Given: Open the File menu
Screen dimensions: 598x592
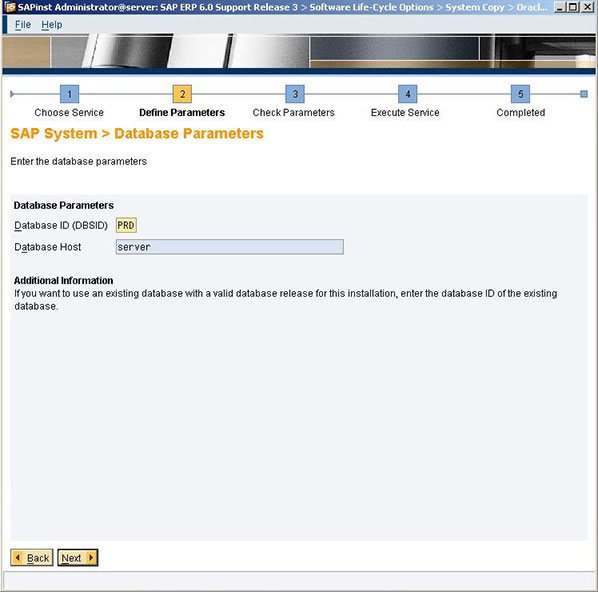Looking at the screenshot, I should (x=23, y=25).
